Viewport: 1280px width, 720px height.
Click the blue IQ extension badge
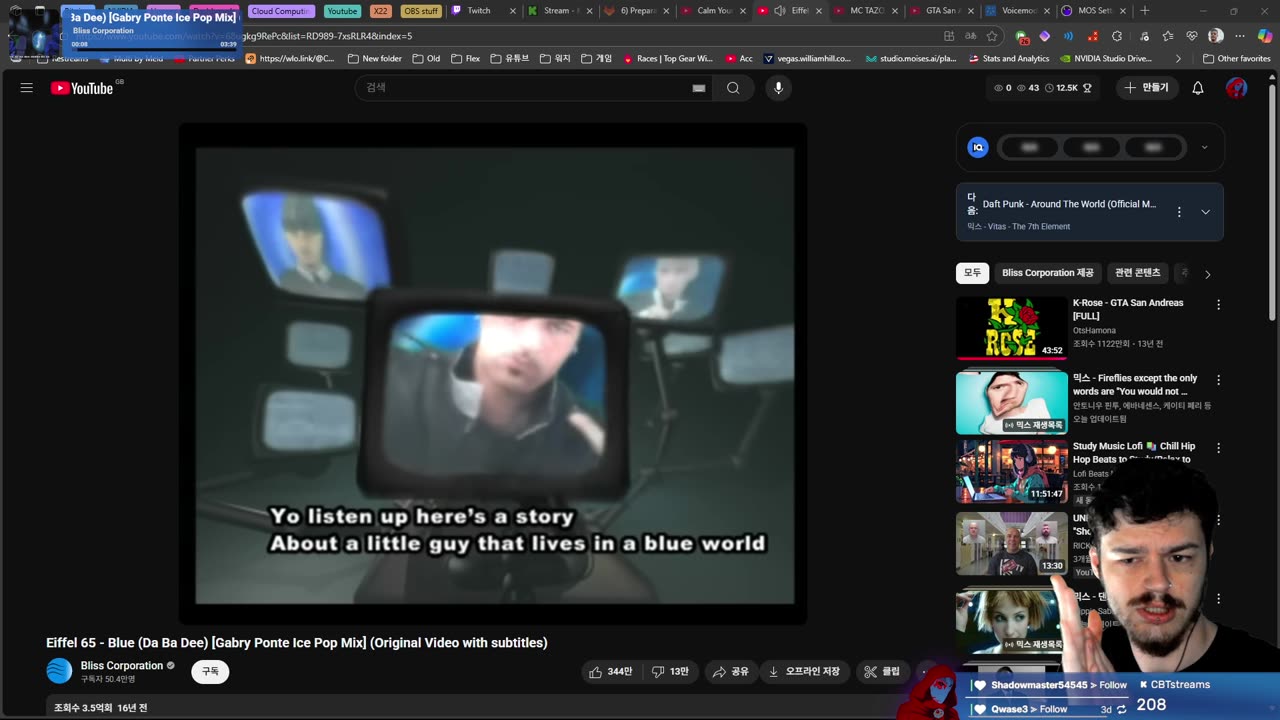tap(978, 147)
